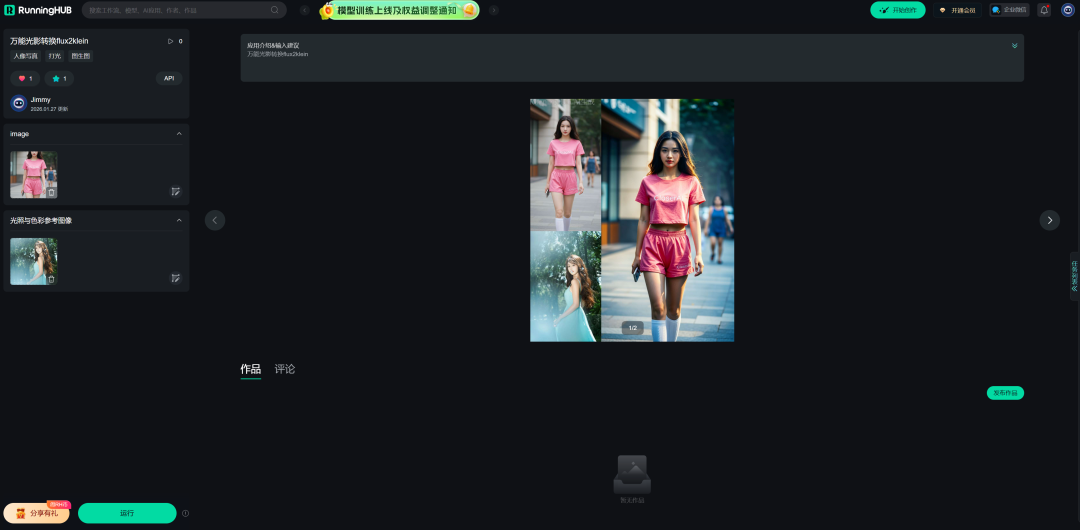Edit the image section's picture
This screenshot has width=1080, height=530.
176,192
